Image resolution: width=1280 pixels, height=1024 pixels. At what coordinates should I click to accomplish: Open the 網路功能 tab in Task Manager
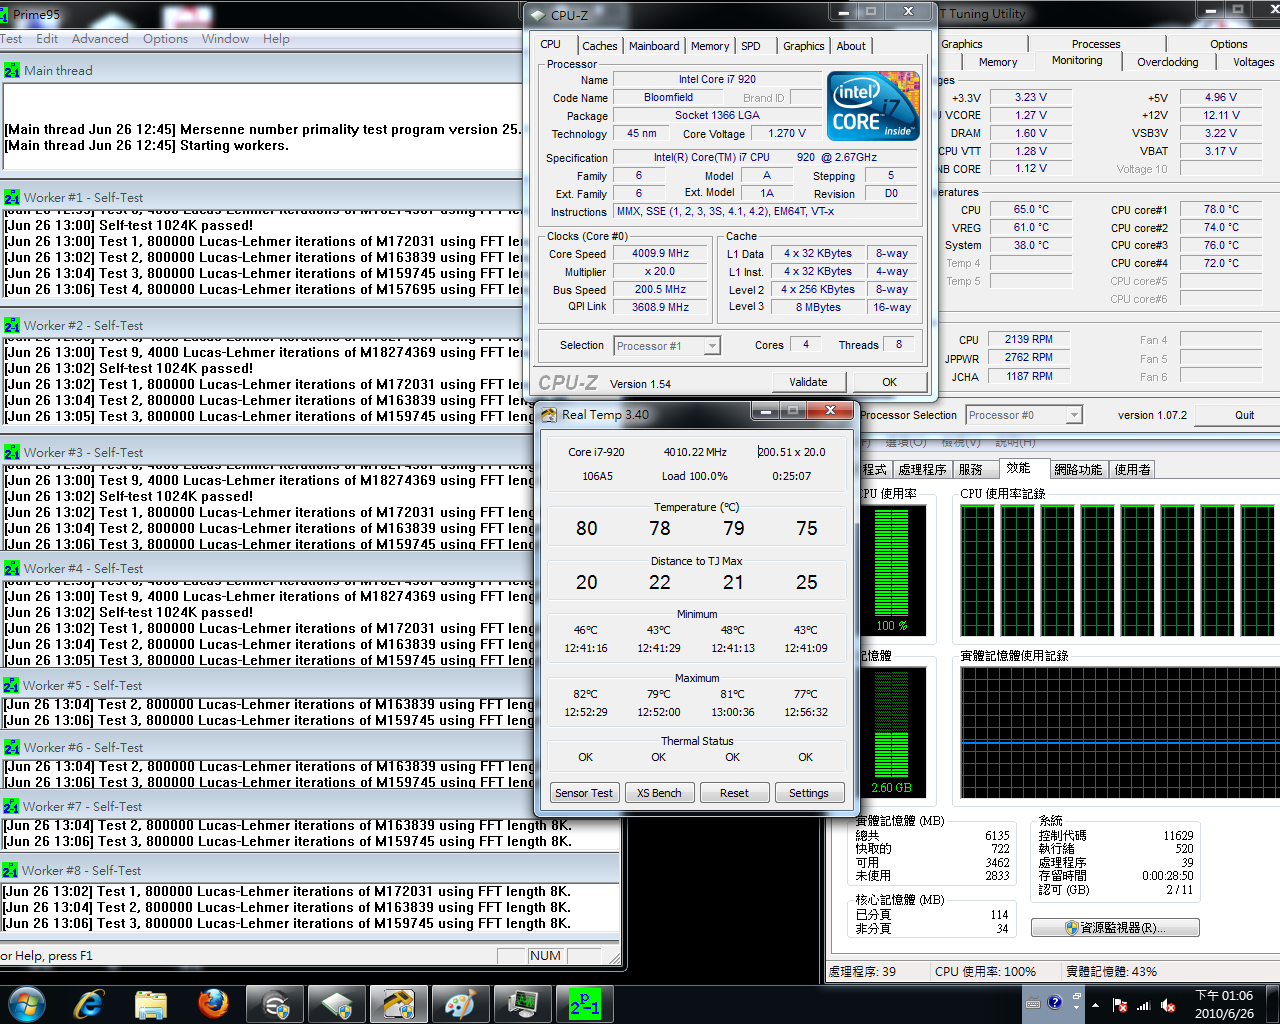coord(1078,469)
